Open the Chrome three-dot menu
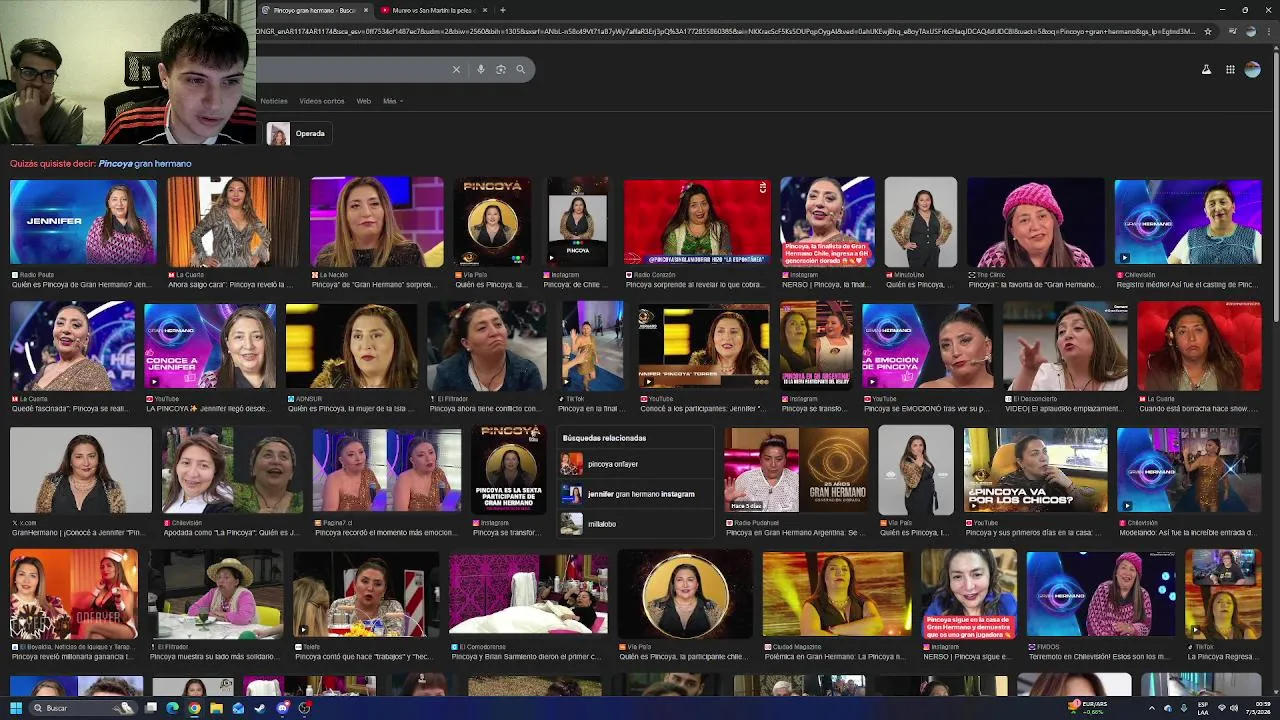The image size is (1280, 720). (1270, 31)
